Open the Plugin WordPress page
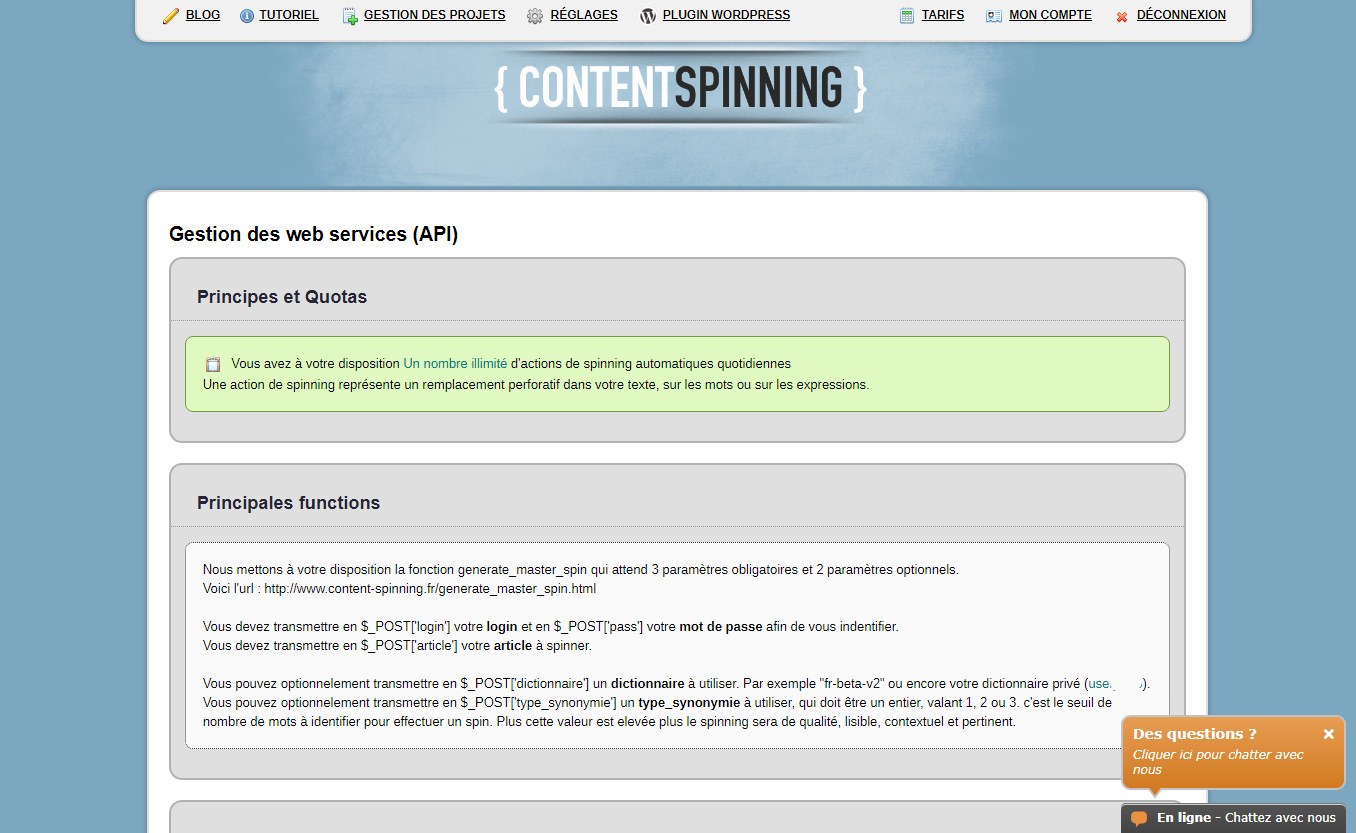This screenshot has width=1356, height=833. [726, 15]
